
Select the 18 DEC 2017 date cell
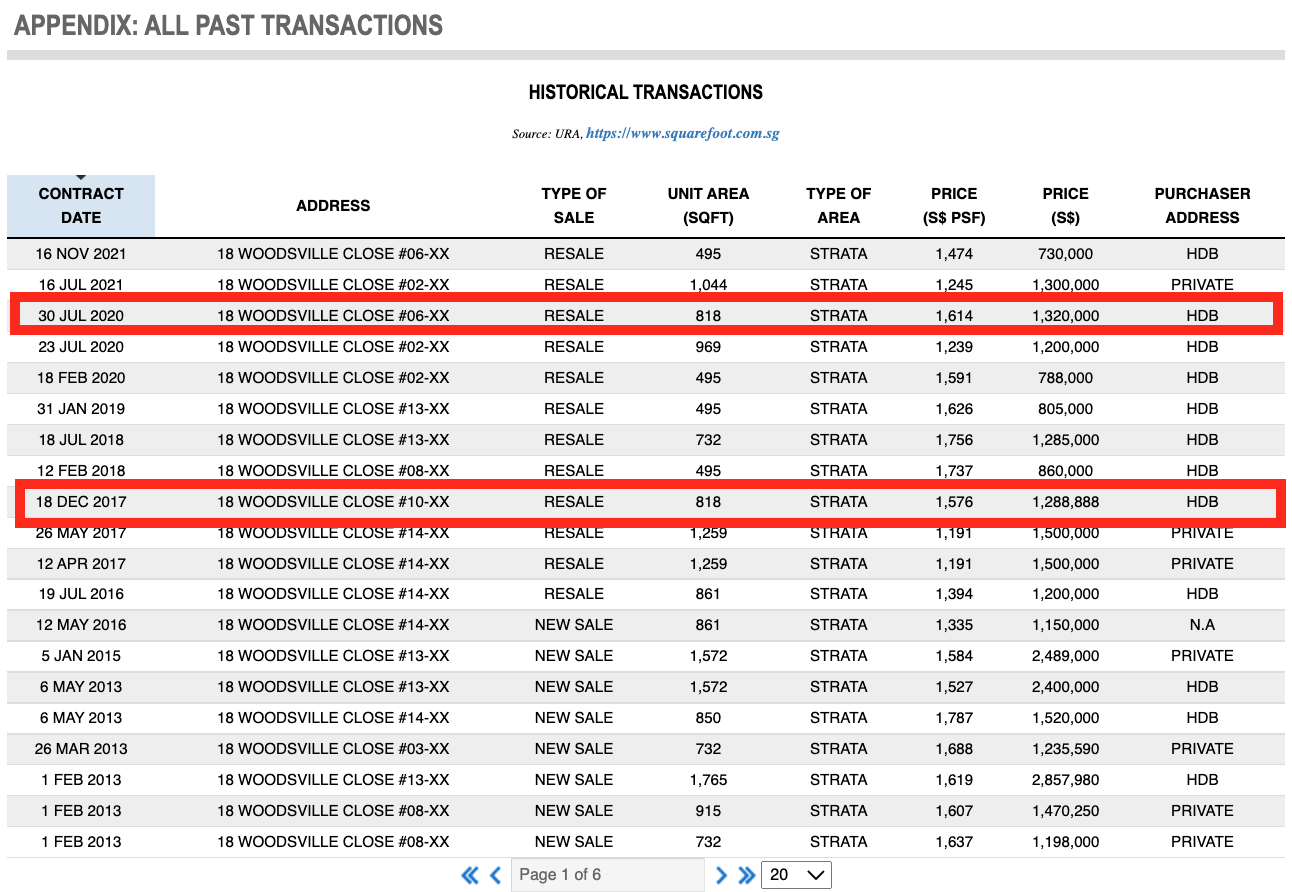click(x=81, y=502)
